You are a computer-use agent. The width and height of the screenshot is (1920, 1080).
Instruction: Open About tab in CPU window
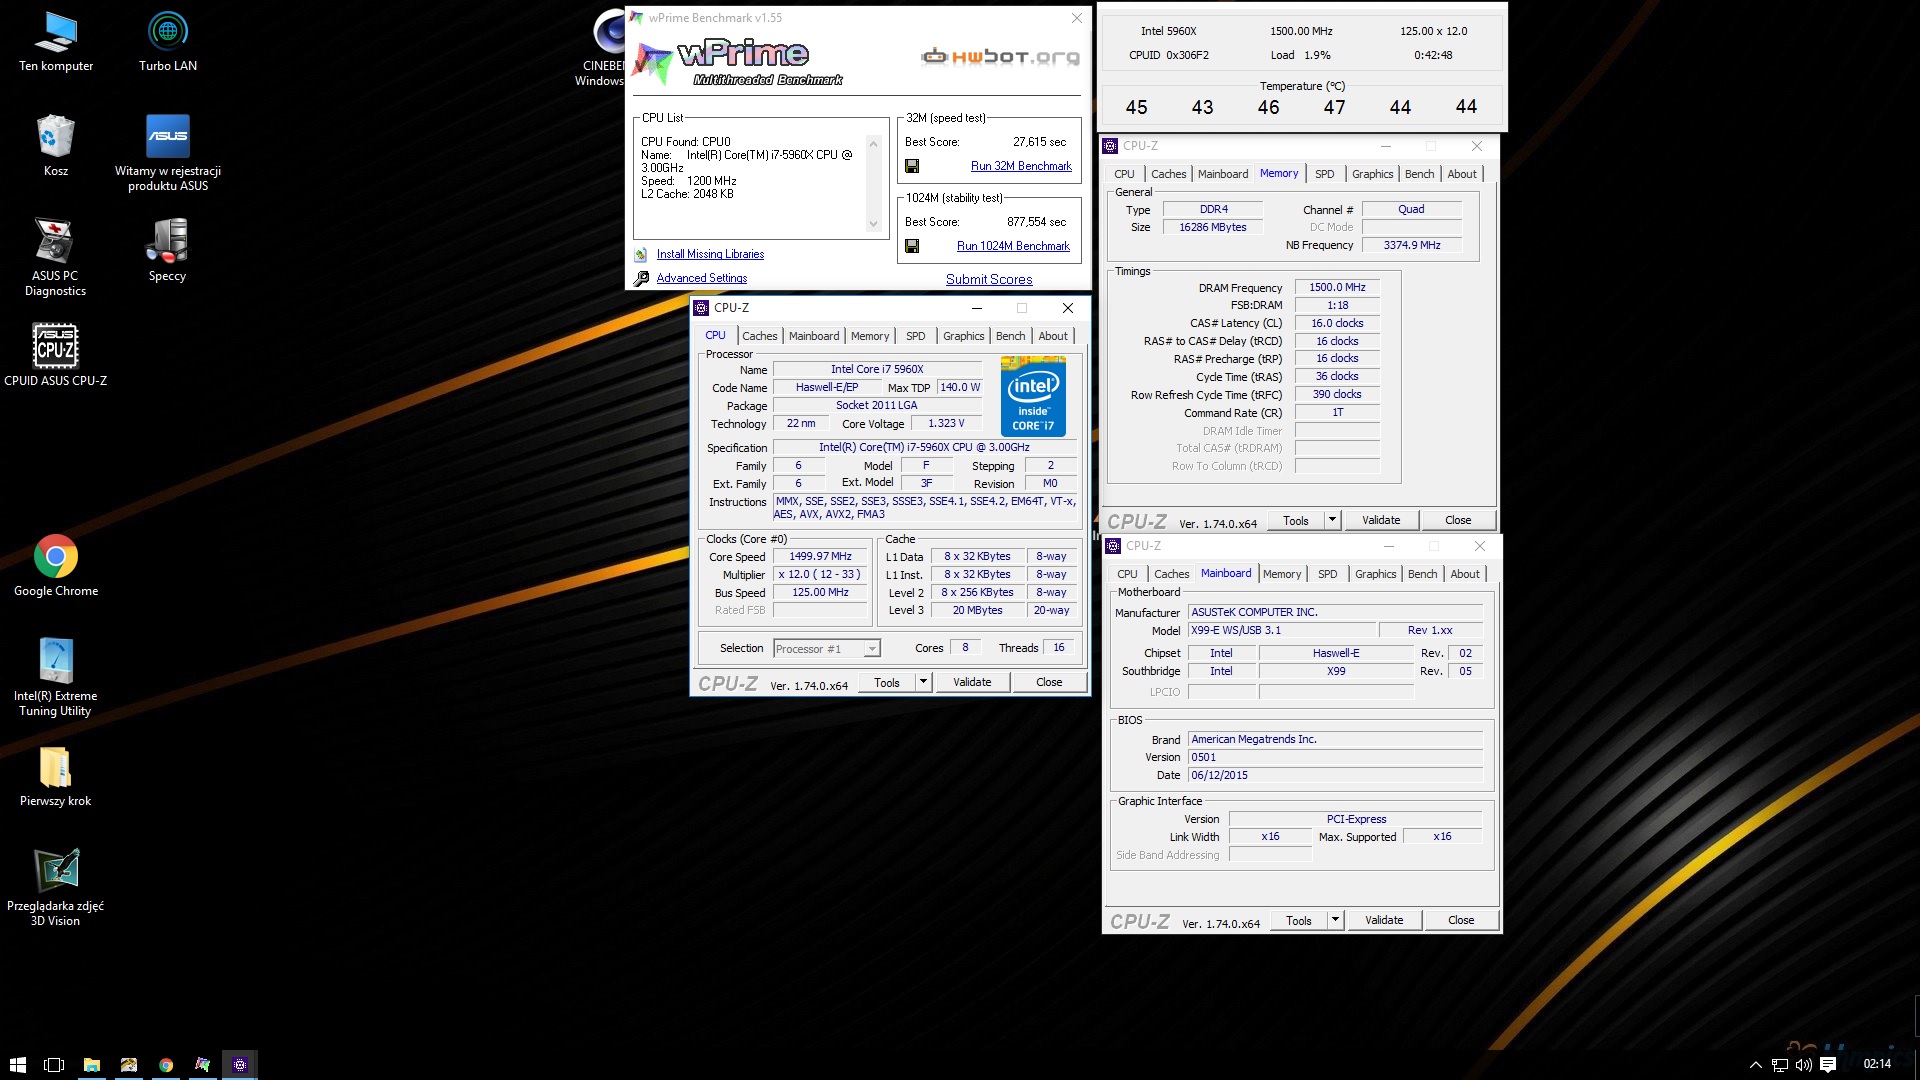coord(1053,336)
